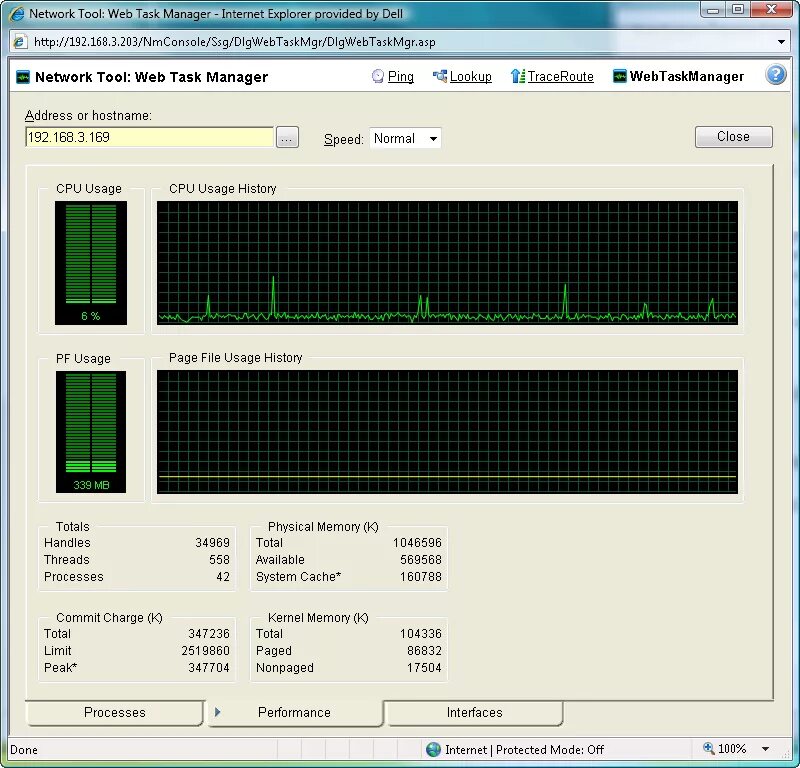
Task: Click the Internet zone globe icon
Action: tap(433, 749)
